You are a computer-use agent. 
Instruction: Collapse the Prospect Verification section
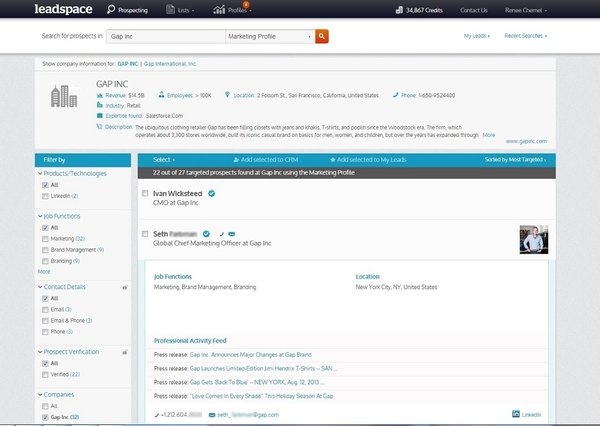coord(40,352)
